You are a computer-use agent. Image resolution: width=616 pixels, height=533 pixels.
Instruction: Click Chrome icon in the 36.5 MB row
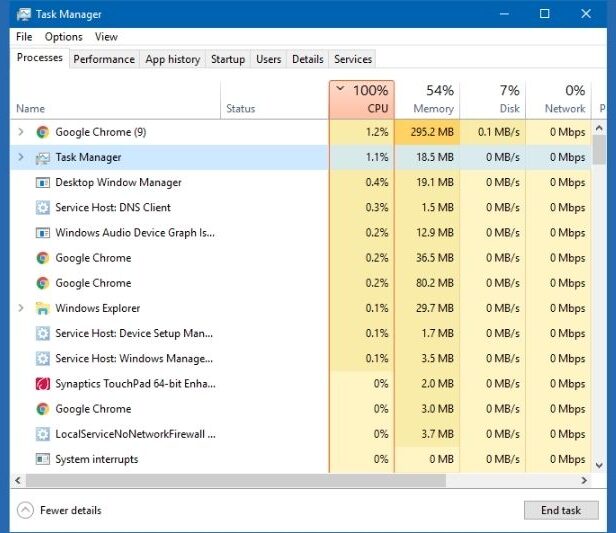42,258
